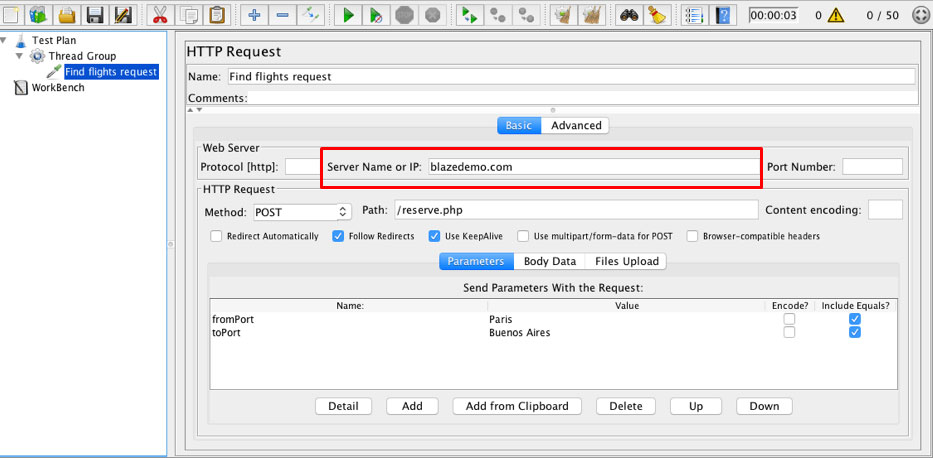Select the Parameters tab

476,261
